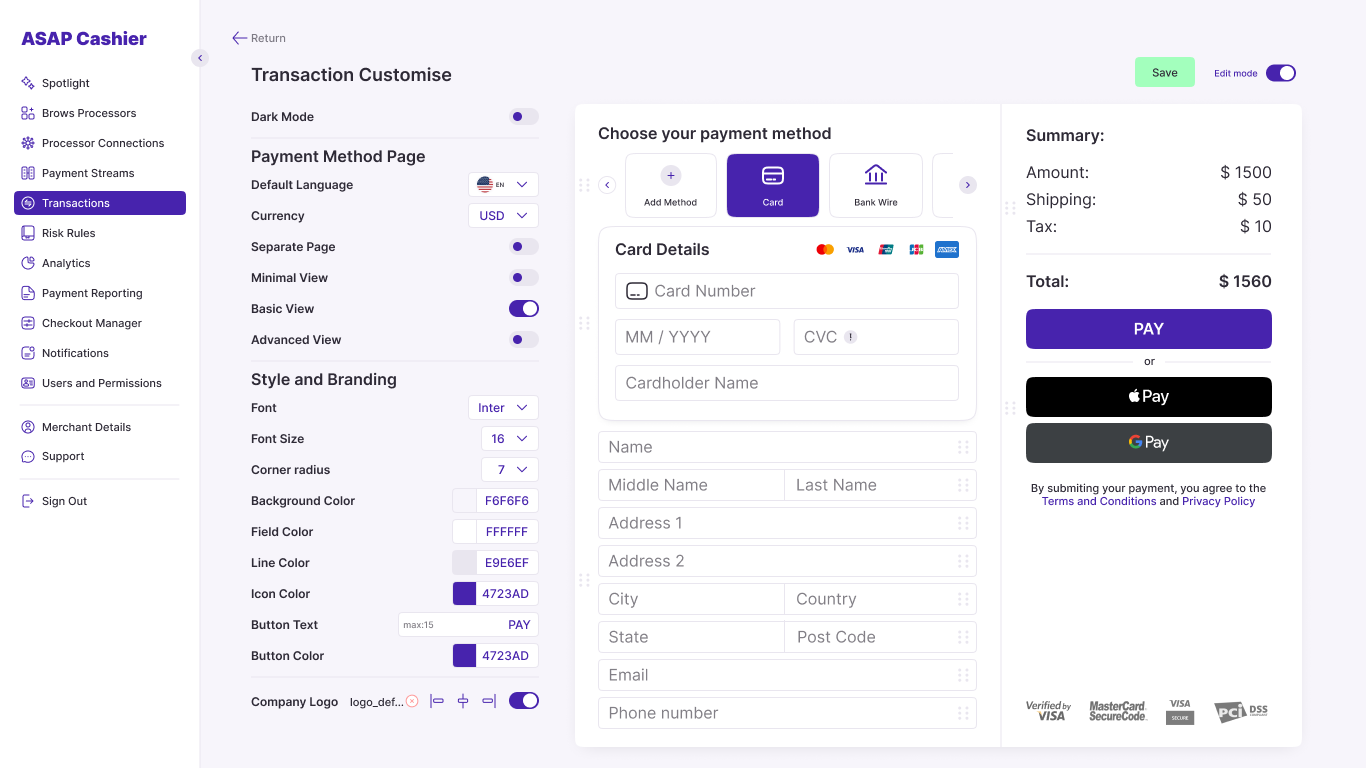Viewport: 1366px width, 768px height.
Task: Click the Sign Out icon
Action: [x=28, y=501]
